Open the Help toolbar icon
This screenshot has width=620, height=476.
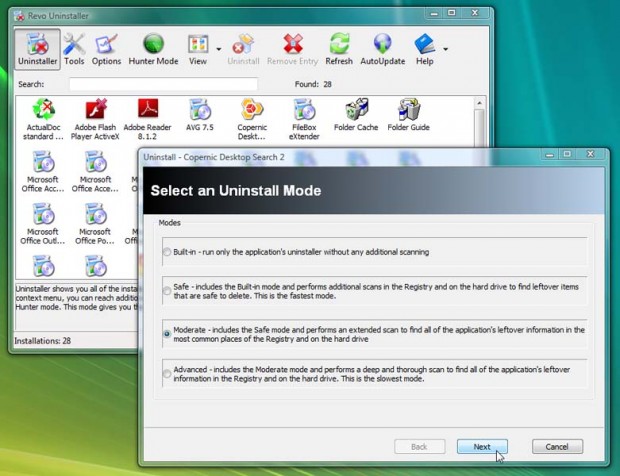pos(424,49)
